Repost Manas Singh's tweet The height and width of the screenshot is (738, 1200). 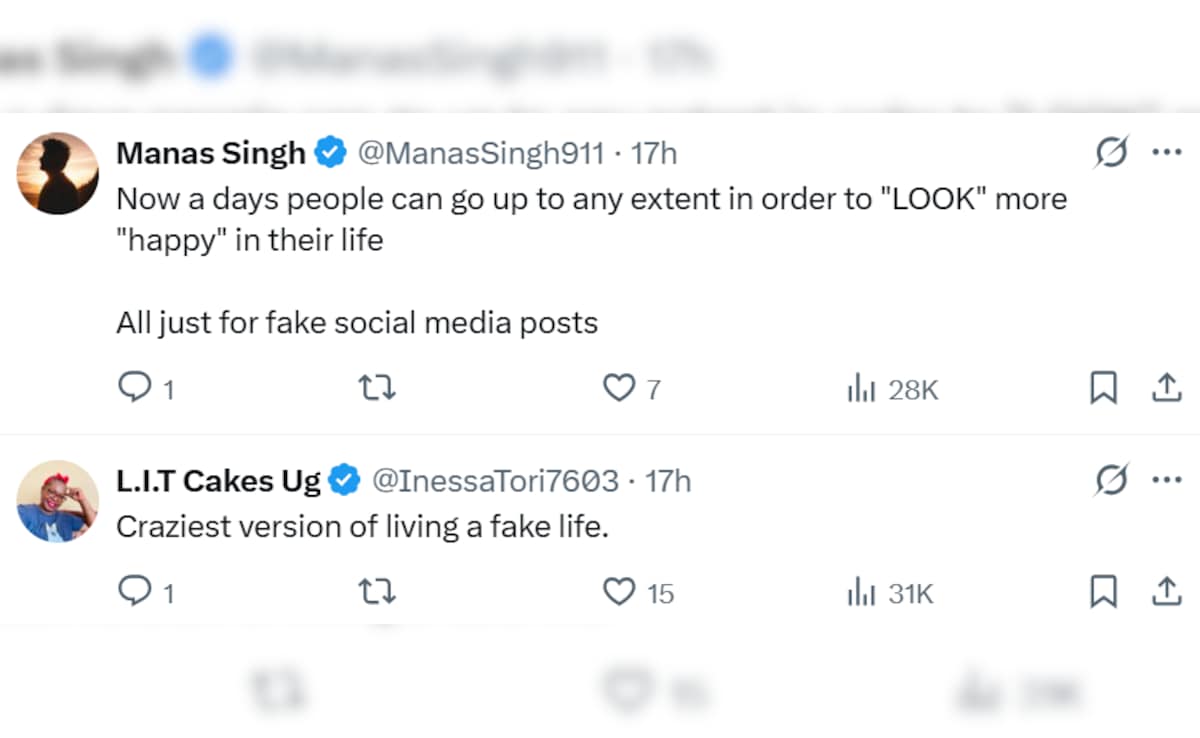click(x=377, y=388)
